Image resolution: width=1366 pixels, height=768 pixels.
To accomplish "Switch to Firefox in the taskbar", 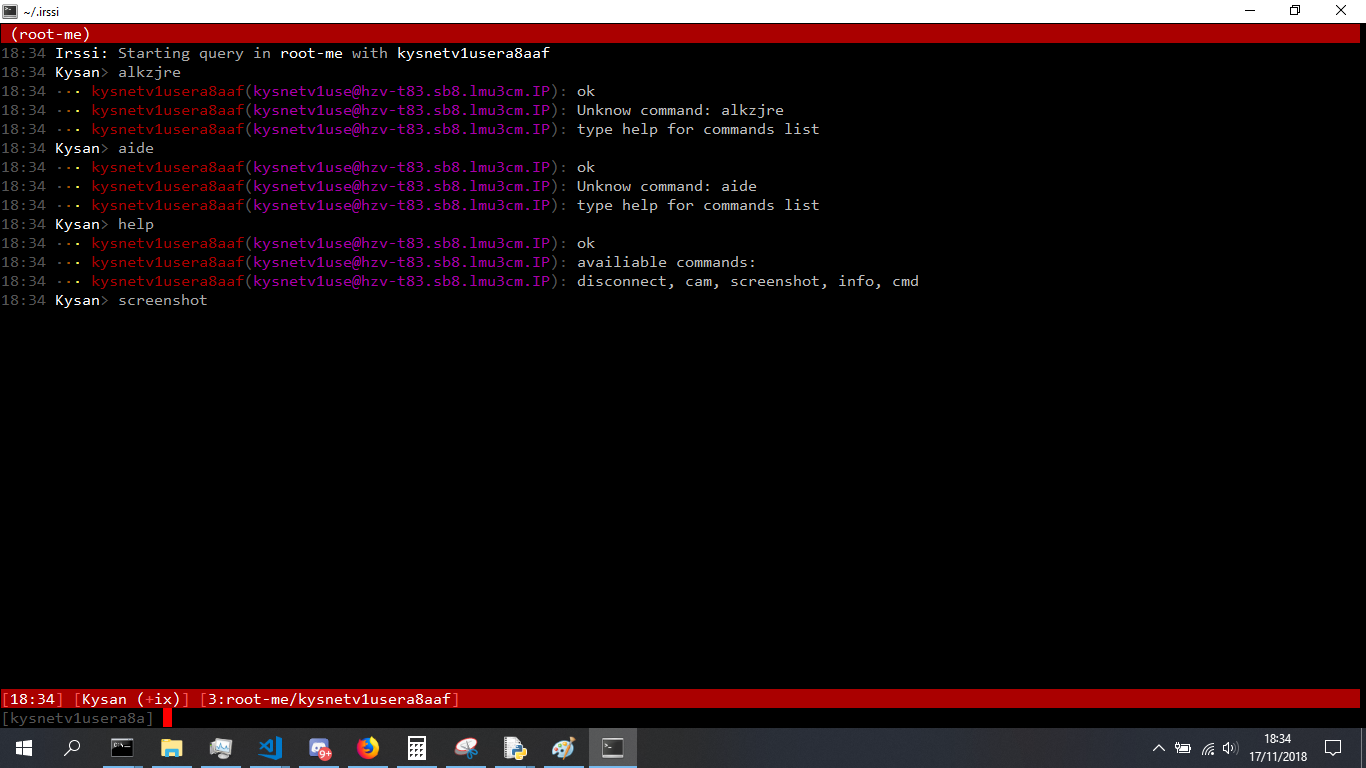I will click(368, 747).
